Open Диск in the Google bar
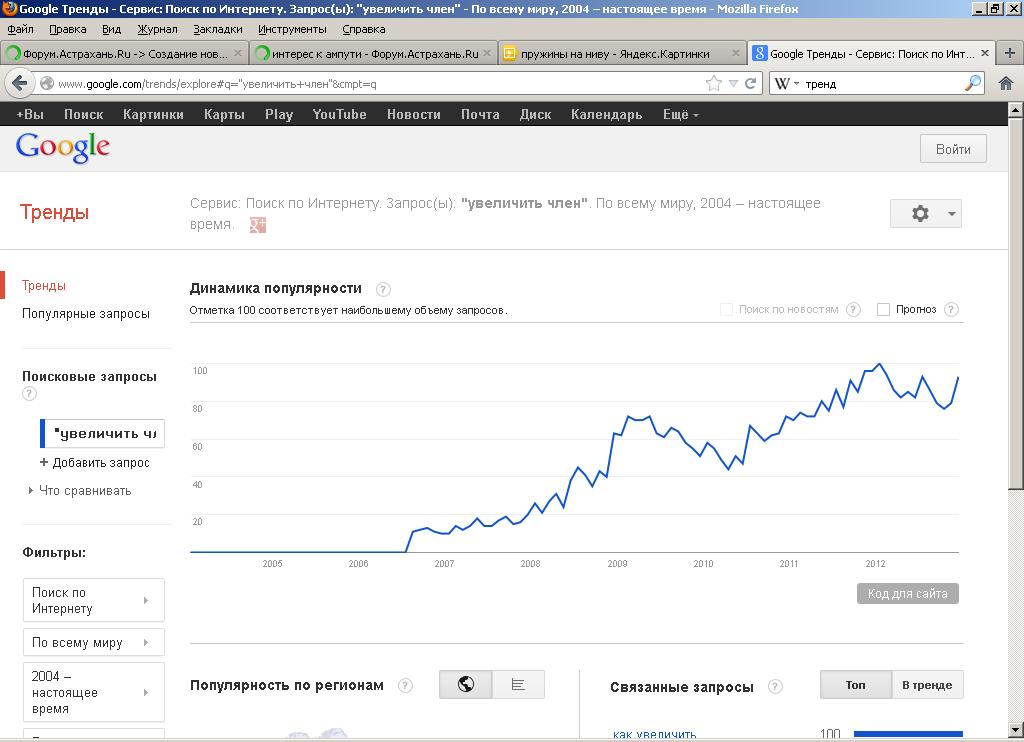Viewport: 1024px width, 742px height. point(535,114)
